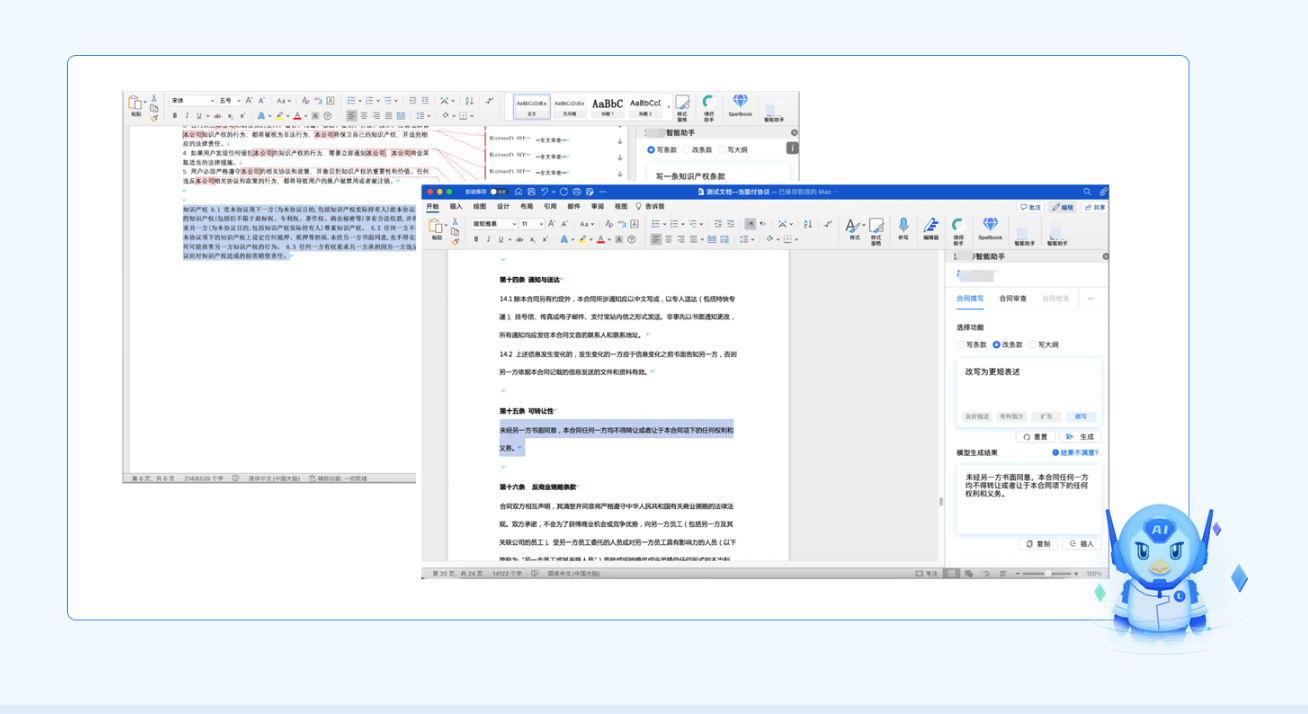Viewport: 1308px width, 714px height.
Task: Close the front 智能助手 panel
Action: coord(1104,256)
